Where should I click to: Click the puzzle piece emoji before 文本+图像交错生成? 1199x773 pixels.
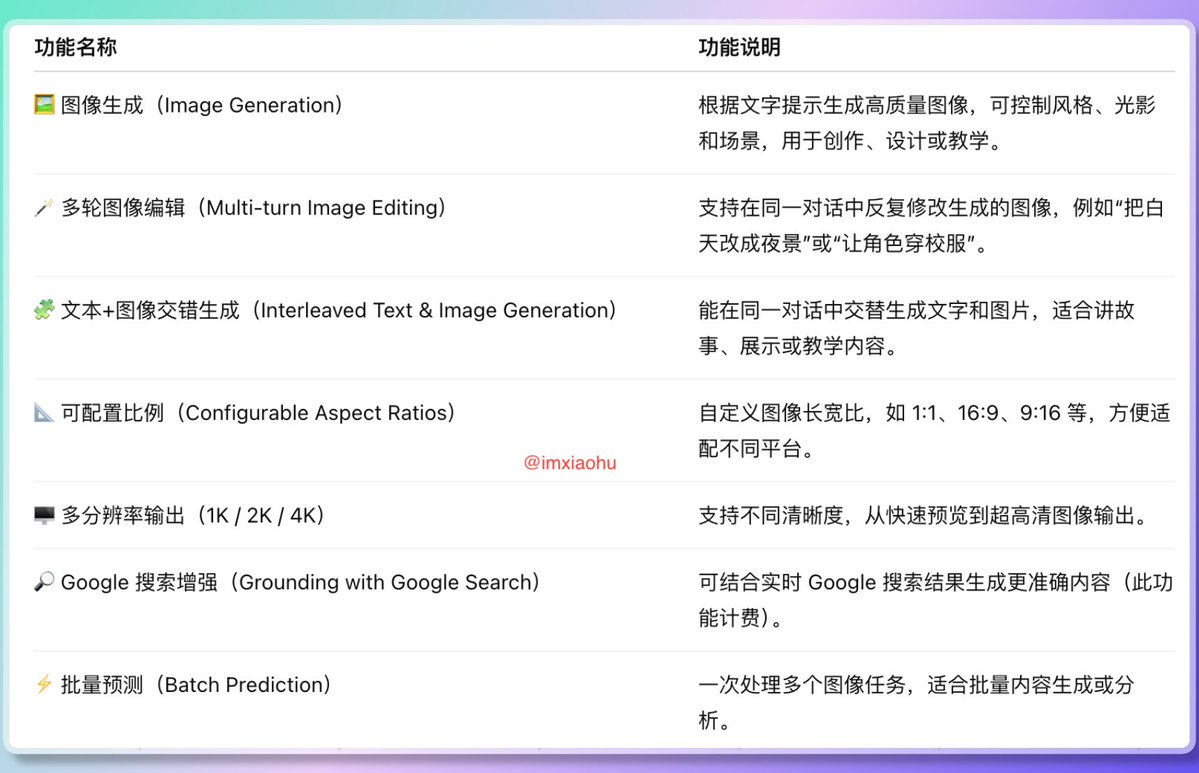(x=44, y=310)
